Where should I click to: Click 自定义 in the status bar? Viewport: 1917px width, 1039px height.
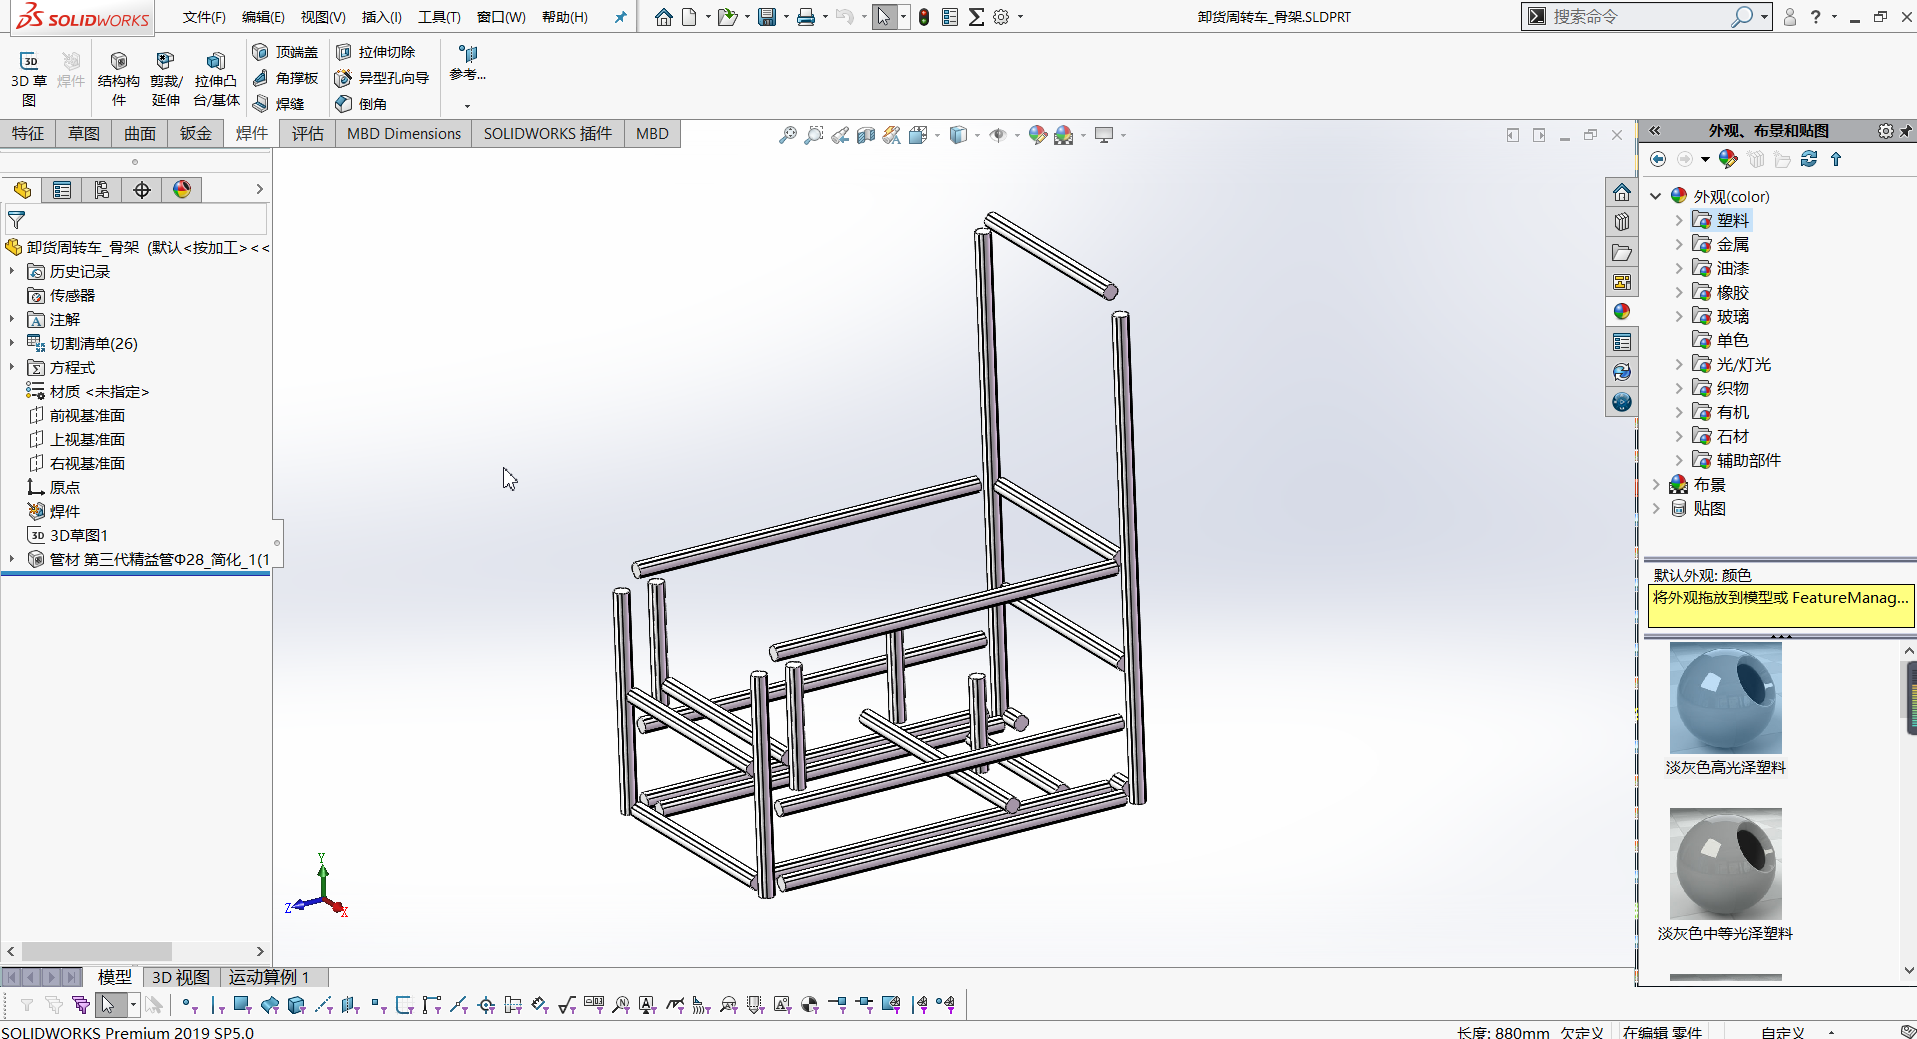click(1783, 1031)
